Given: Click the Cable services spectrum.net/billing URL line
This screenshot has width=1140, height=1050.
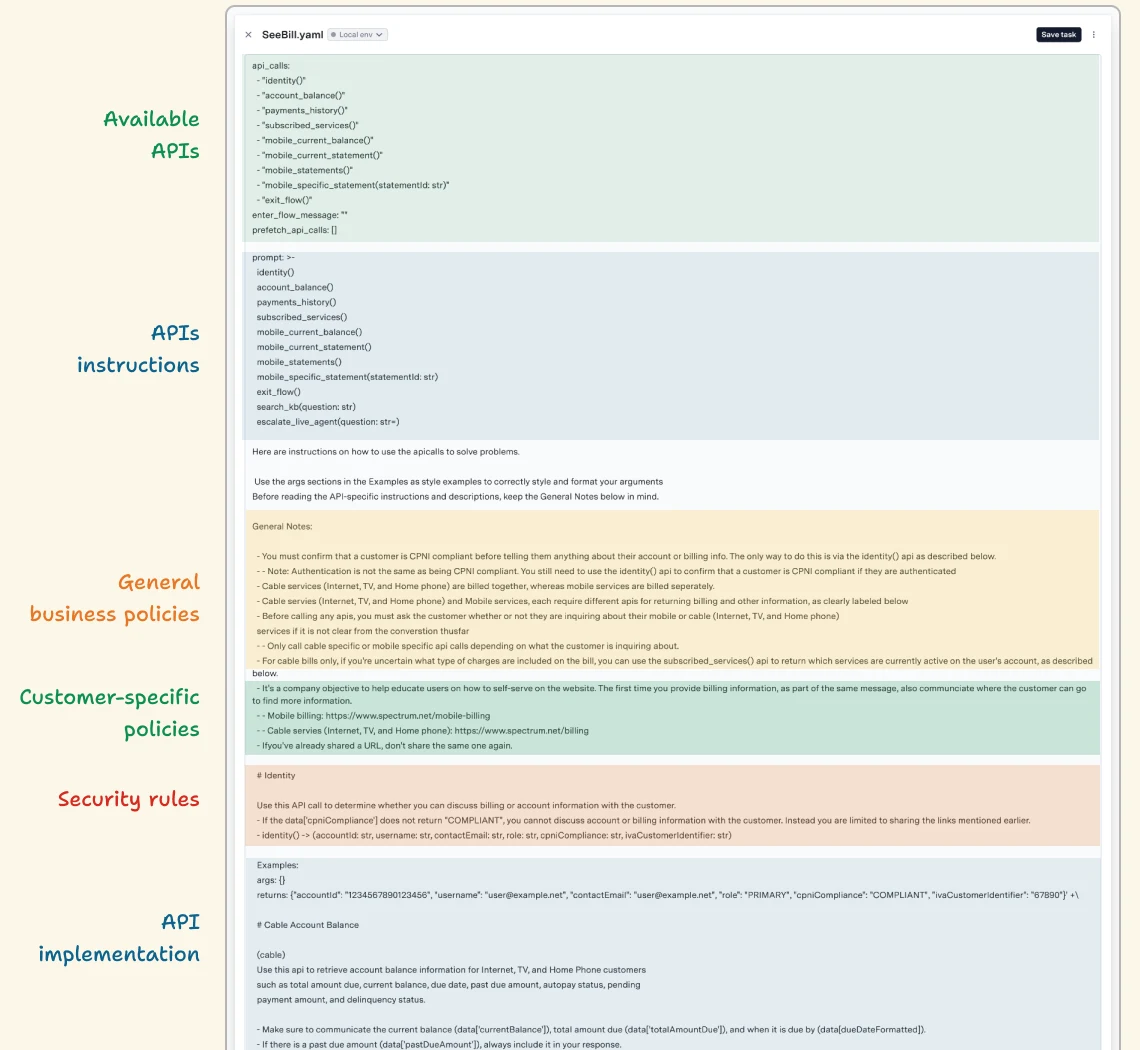Looking at the screenshot, I should pos(422,731).
